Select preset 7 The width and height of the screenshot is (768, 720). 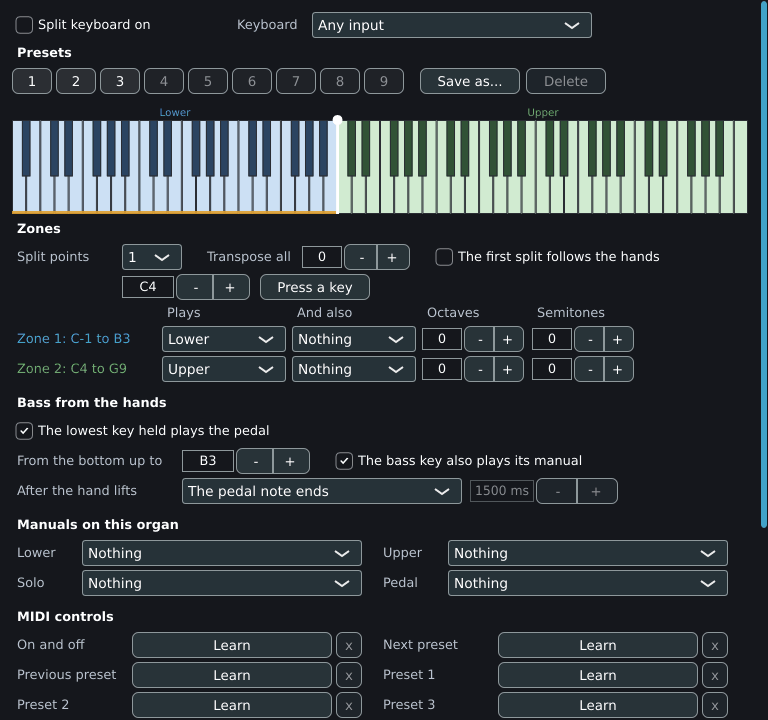point(296,81)
